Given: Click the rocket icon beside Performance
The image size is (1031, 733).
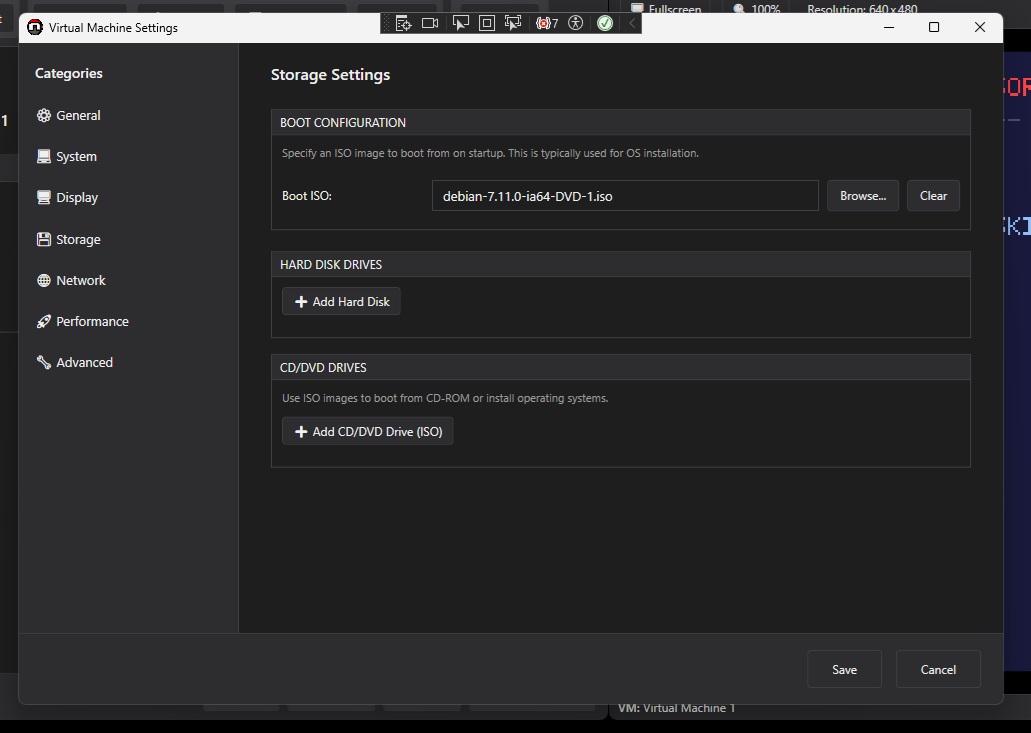Looking at the screenshot, I should tap(43, 321).
